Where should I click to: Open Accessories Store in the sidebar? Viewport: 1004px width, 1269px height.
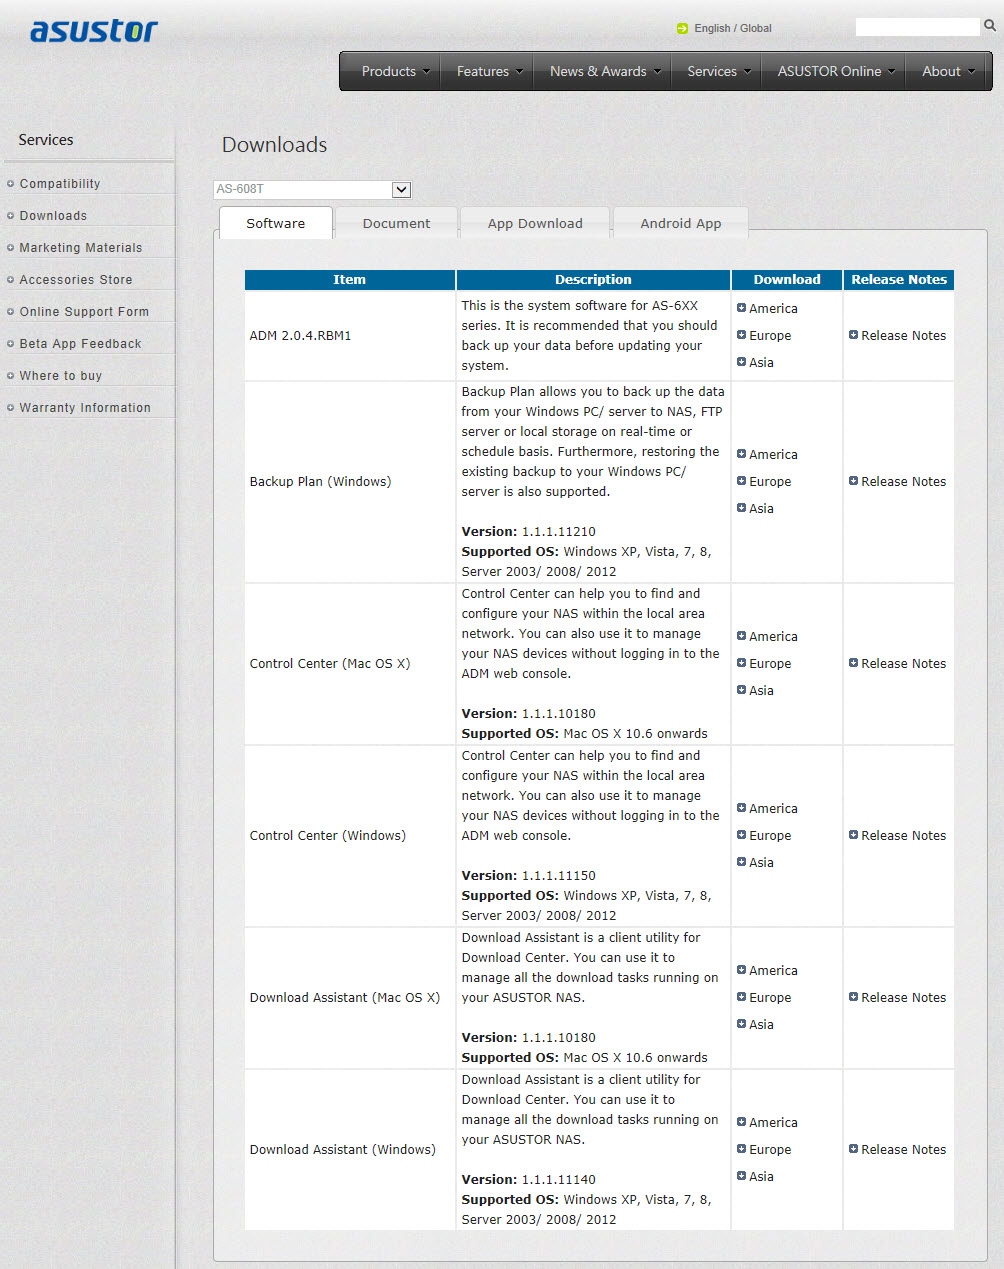(76, 280)
